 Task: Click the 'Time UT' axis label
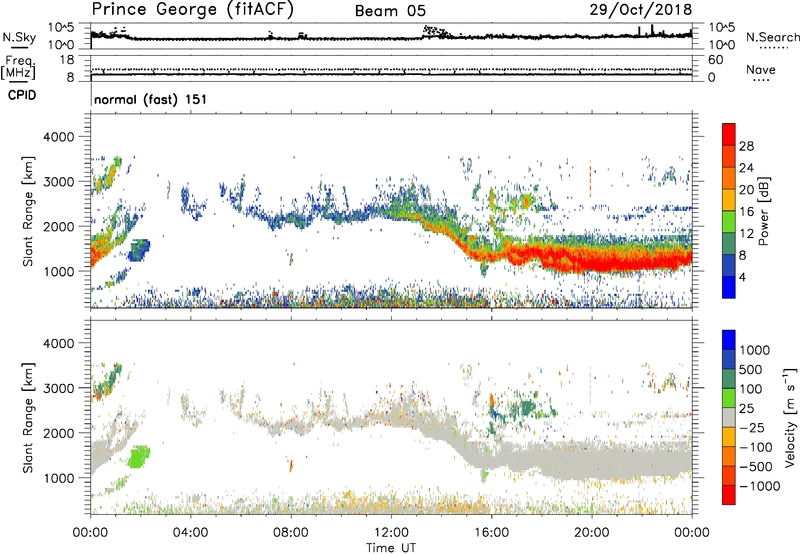(x=391, y=548)
